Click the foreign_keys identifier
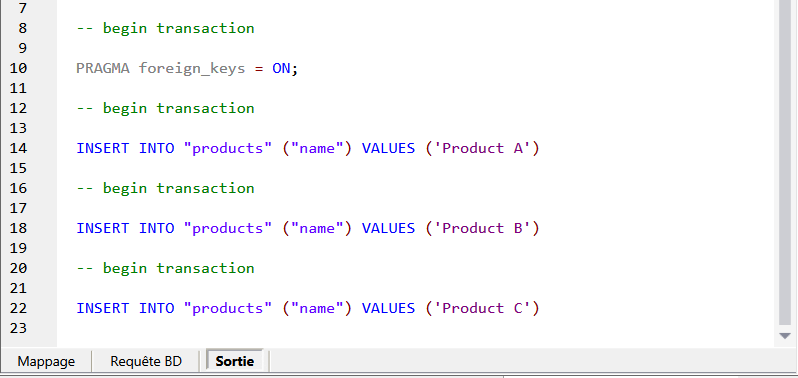 (192, 69)
